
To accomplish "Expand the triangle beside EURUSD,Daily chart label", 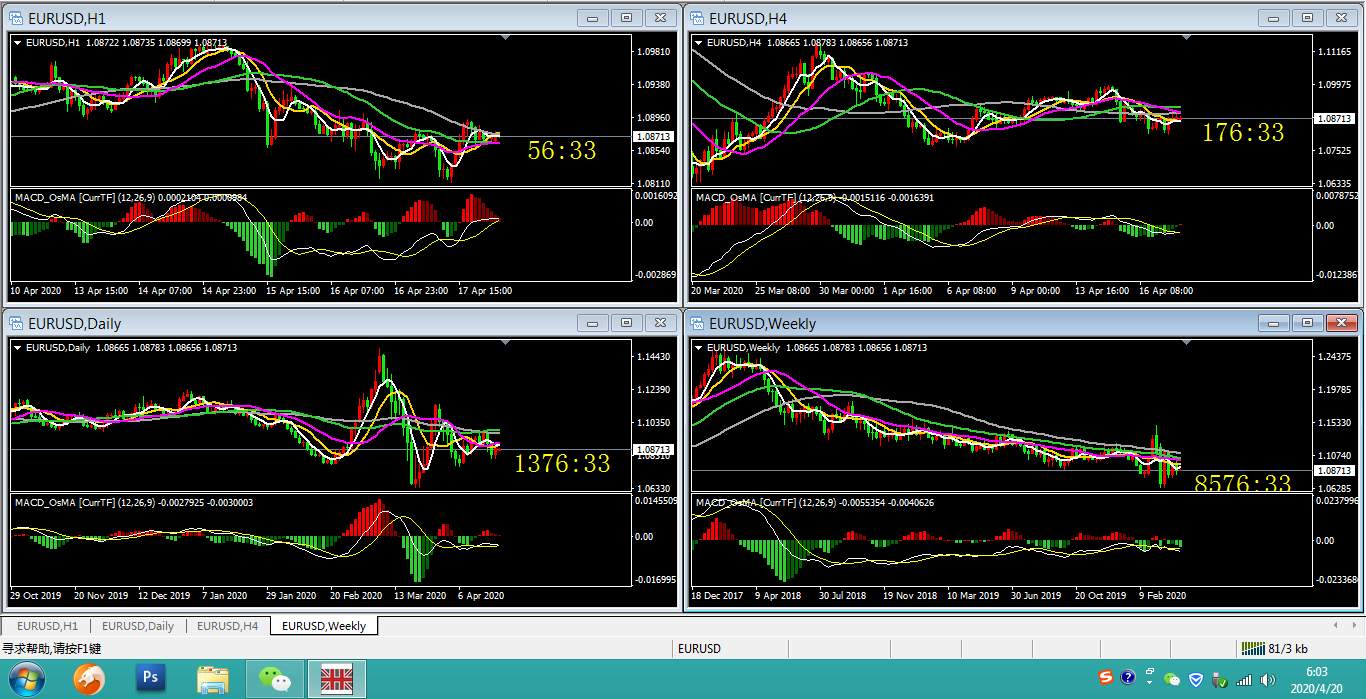I will (x=17, y=347).
